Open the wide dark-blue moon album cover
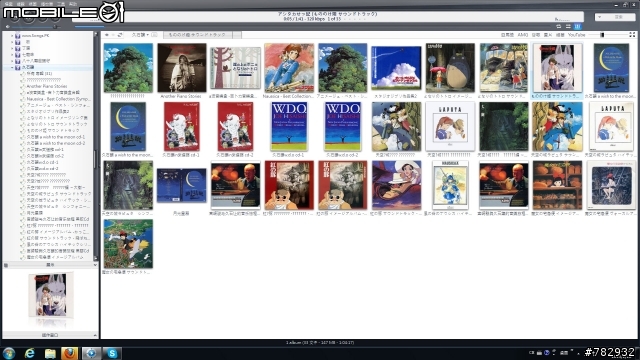This screenshot has width=640, height=360. click(x=182, y=185)
